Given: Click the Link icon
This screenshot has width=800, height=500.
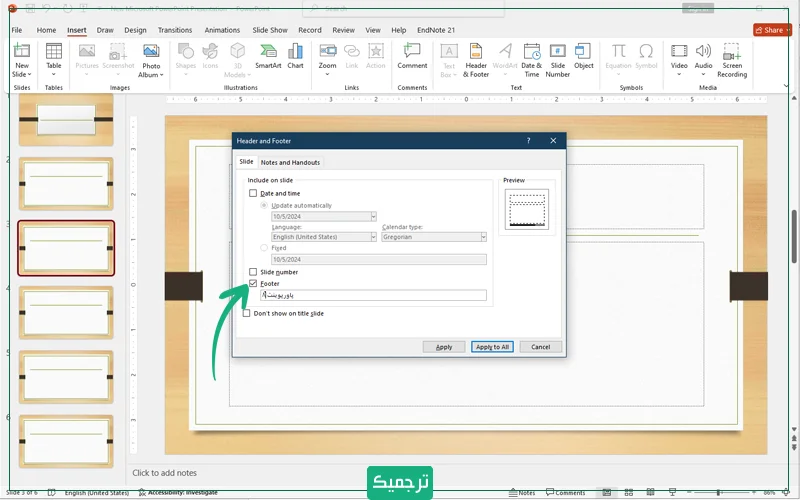Looking at the screenshot, I should click(352, 51).
